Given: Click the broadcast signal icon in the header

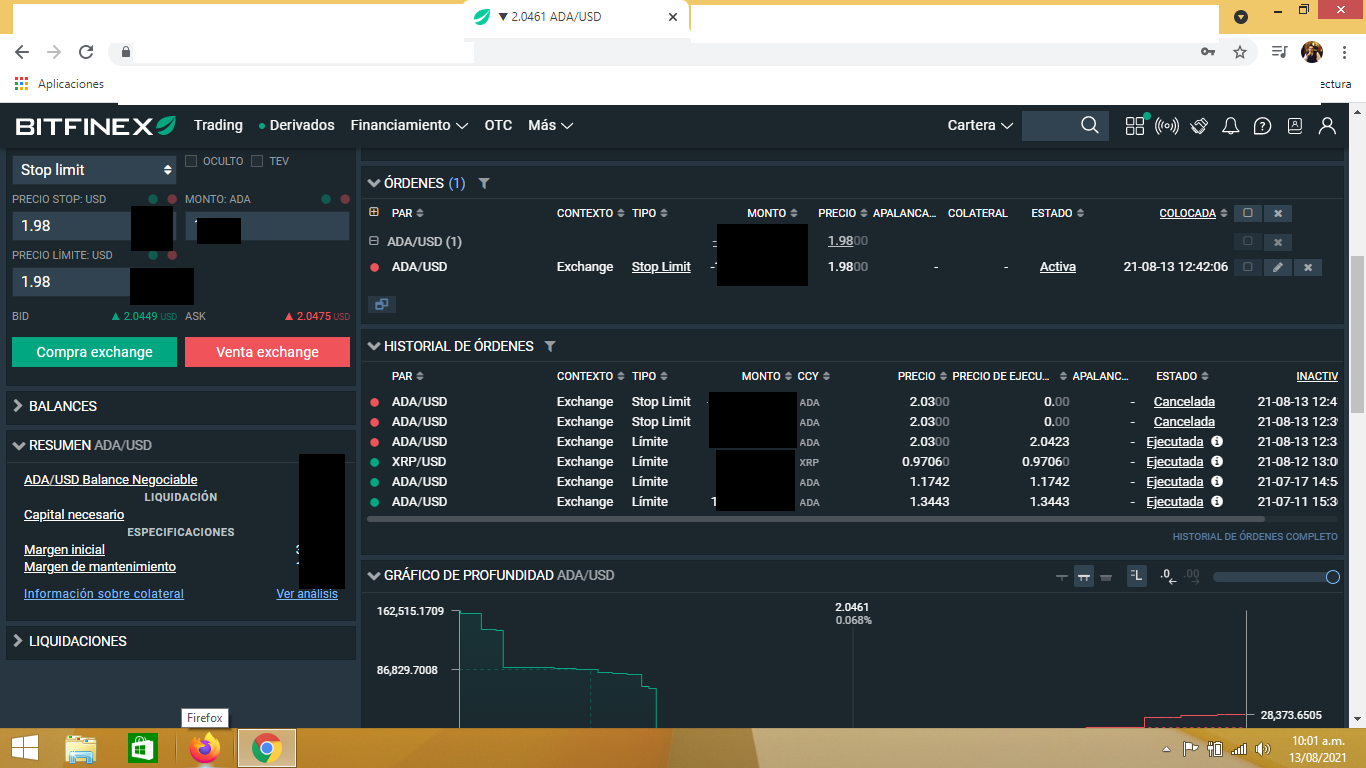Looking at the screenshot, I should click(x=1167, y=126).
